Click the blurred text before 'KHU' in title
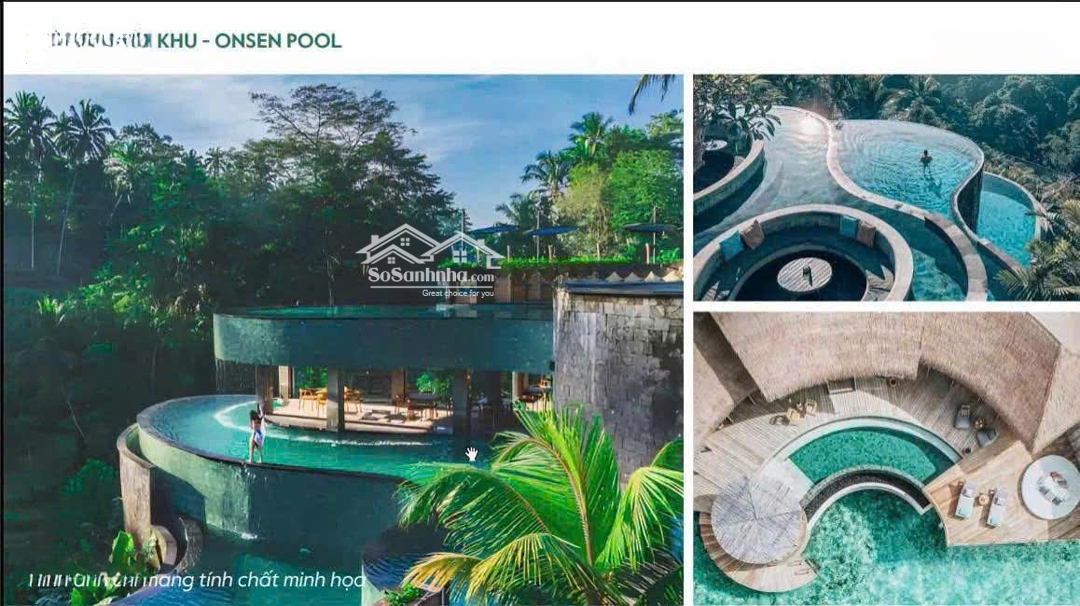This screenshot has height=606, width=1080. (x=100, y=41)
